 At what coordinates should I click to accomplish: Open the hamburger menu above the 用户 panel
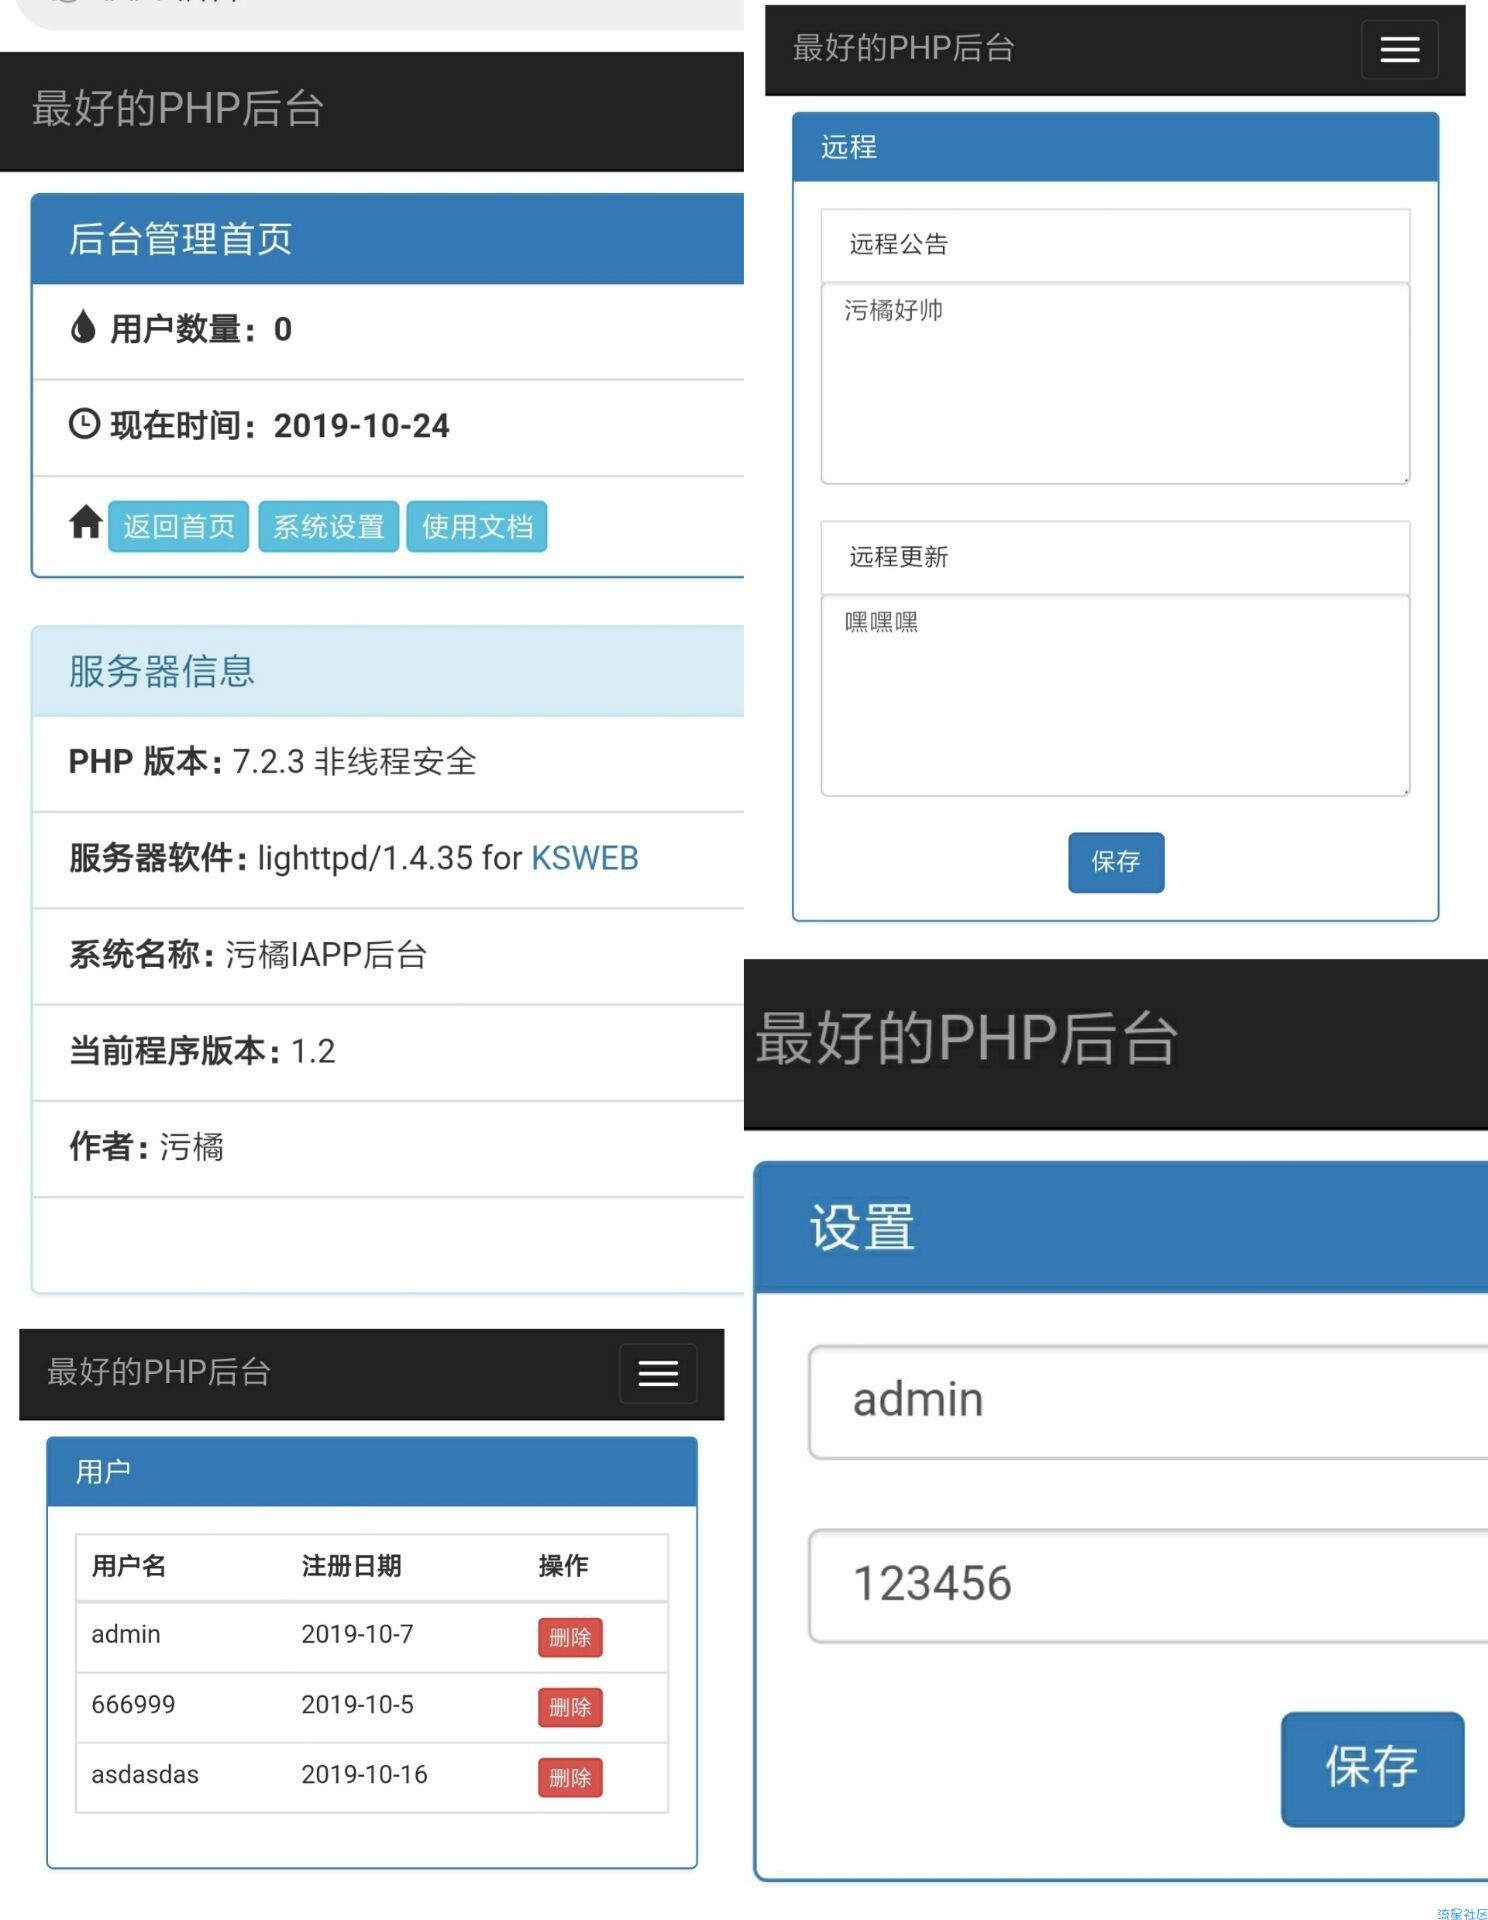[657, 1373]
